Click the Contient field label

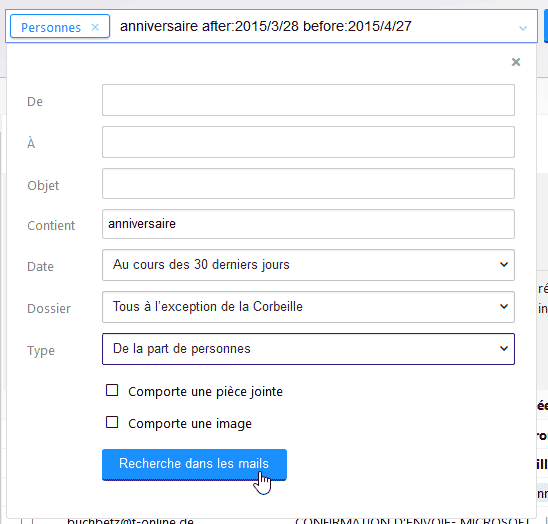51,225
